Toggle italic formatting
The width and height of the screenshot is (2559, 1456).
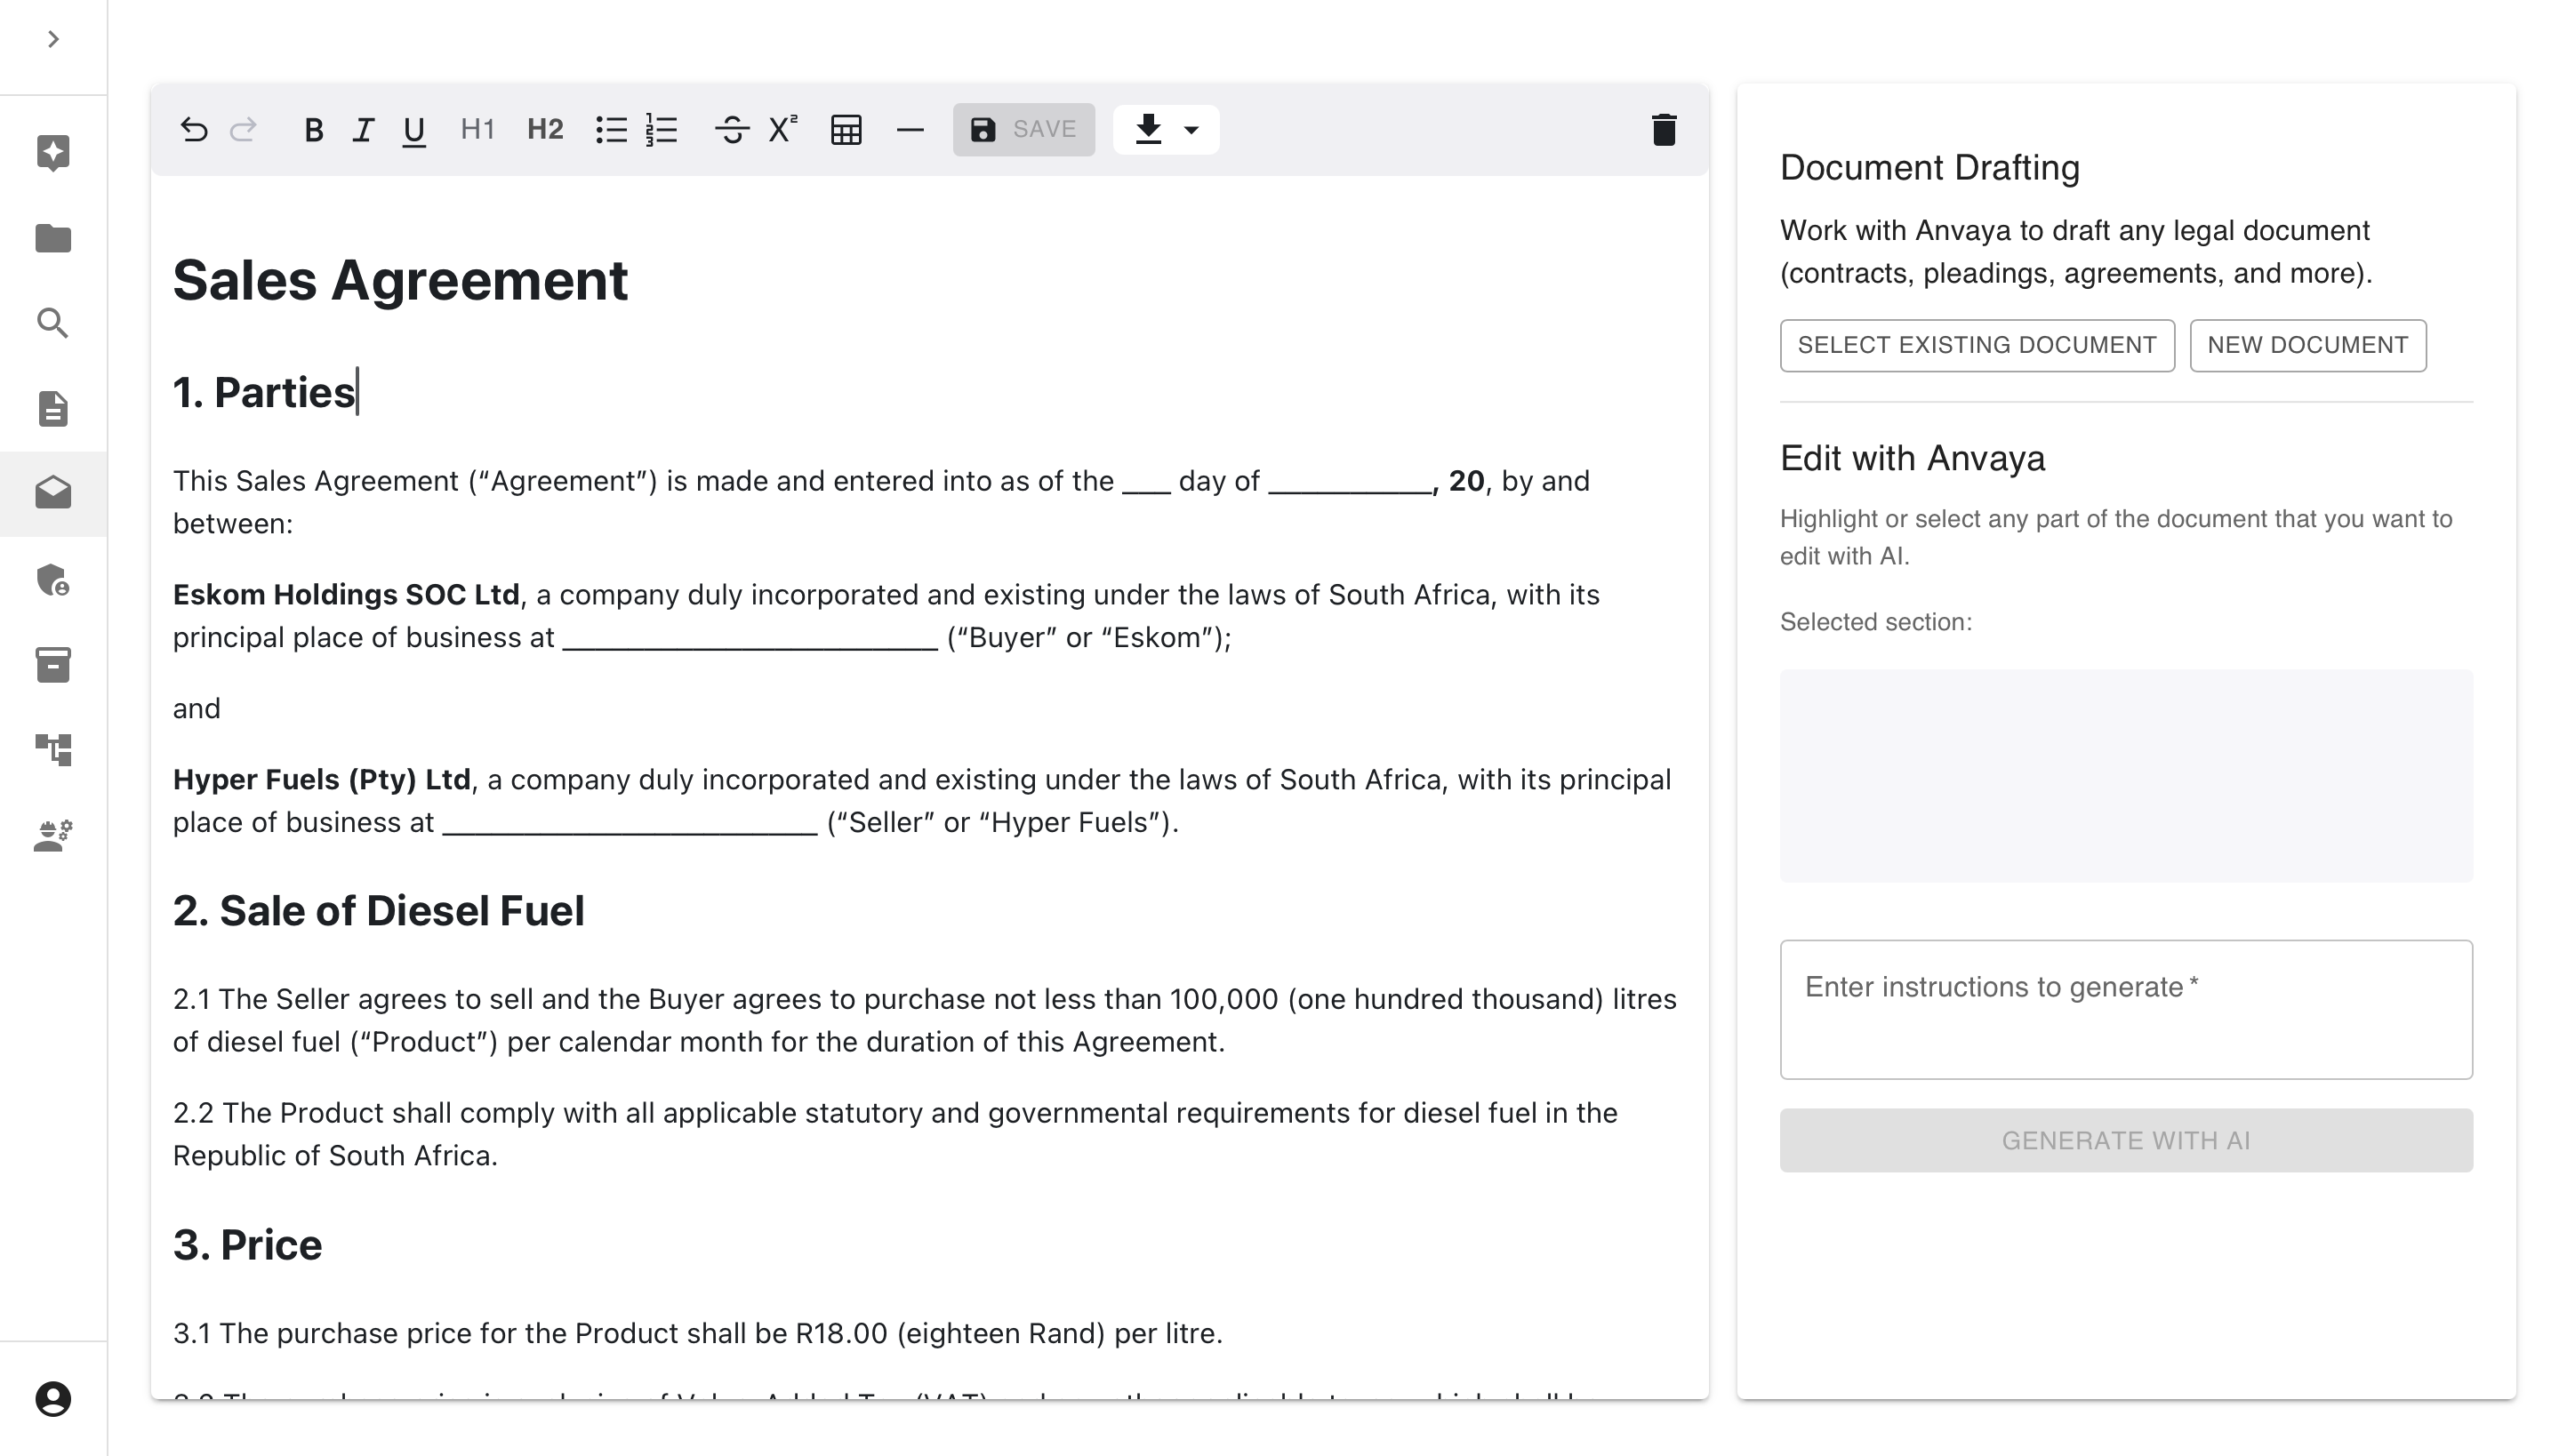click(x=363, y=130)
